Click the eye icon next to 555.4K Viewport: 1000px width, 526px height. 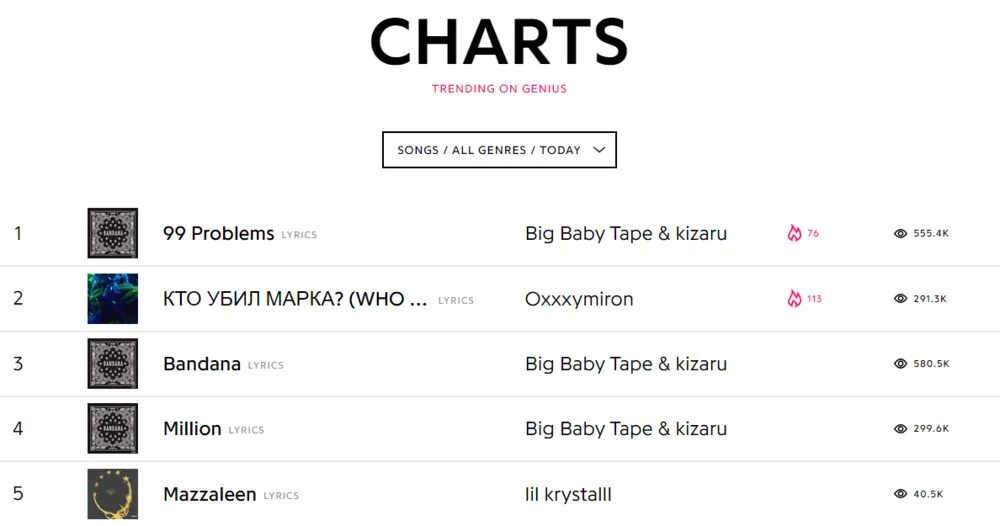coord(901,233)
